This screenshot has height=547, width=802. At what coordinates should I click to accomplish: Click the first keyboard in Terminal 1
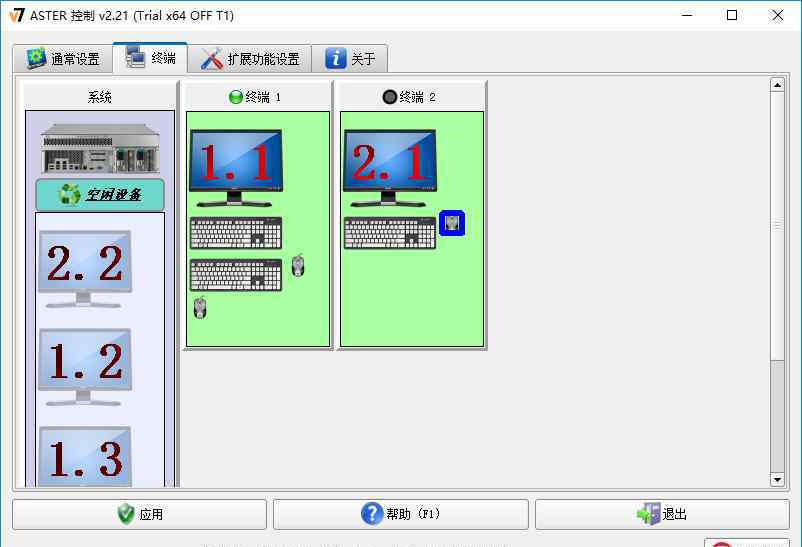[x=236, y=233]
